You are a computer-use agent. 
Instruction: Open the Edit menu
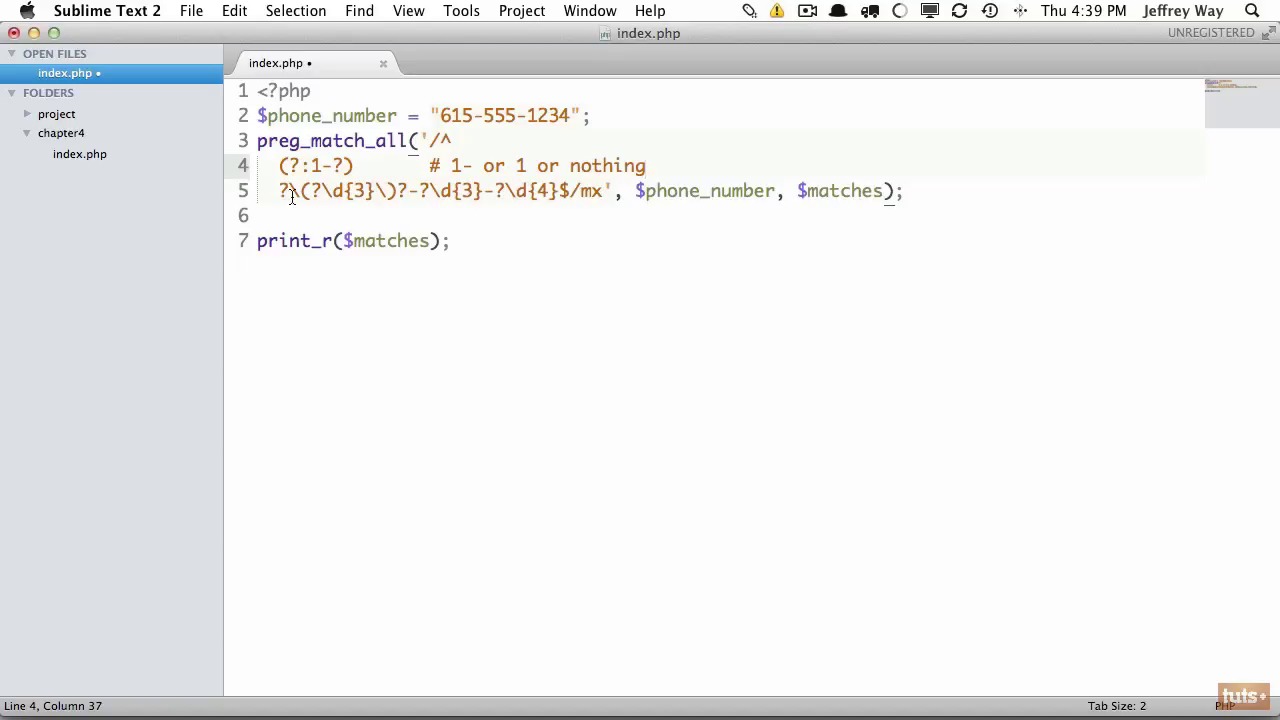[234, 11]
